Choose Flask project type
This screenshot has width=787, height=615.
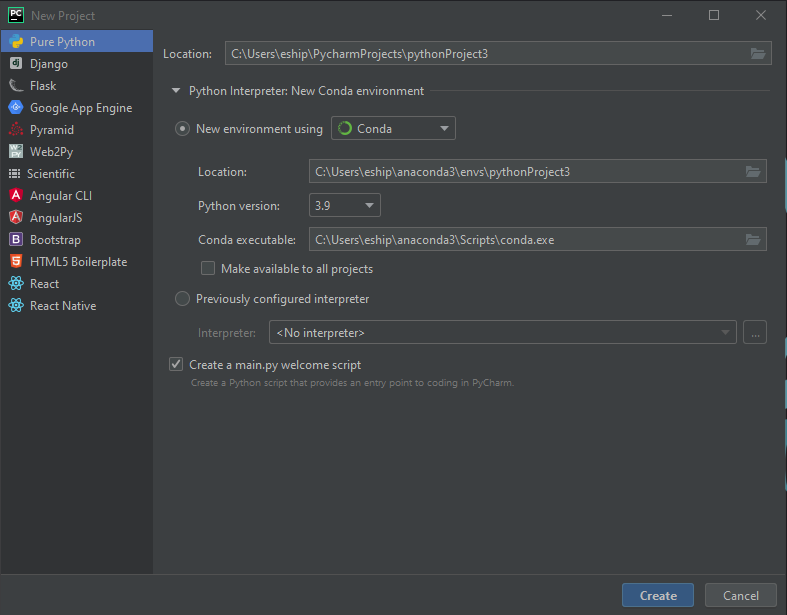77,86
